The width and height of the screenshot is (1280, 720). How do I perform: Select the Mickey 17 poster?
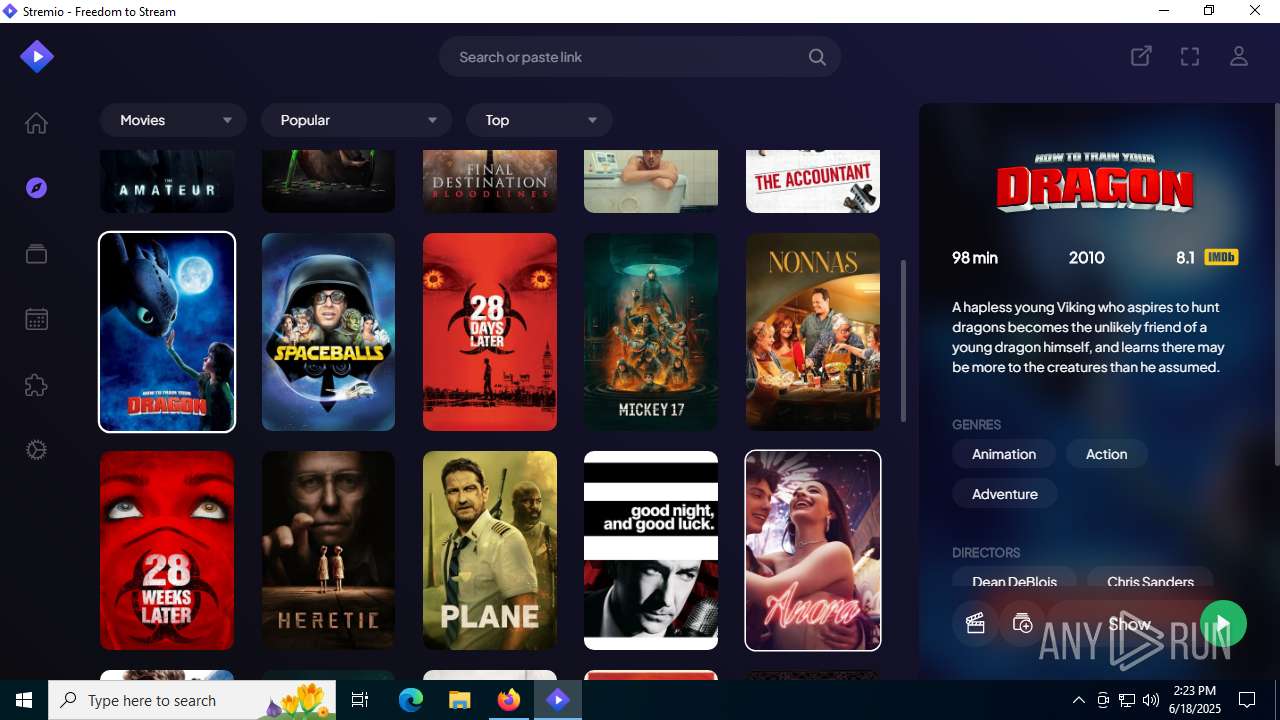(651, 332)
